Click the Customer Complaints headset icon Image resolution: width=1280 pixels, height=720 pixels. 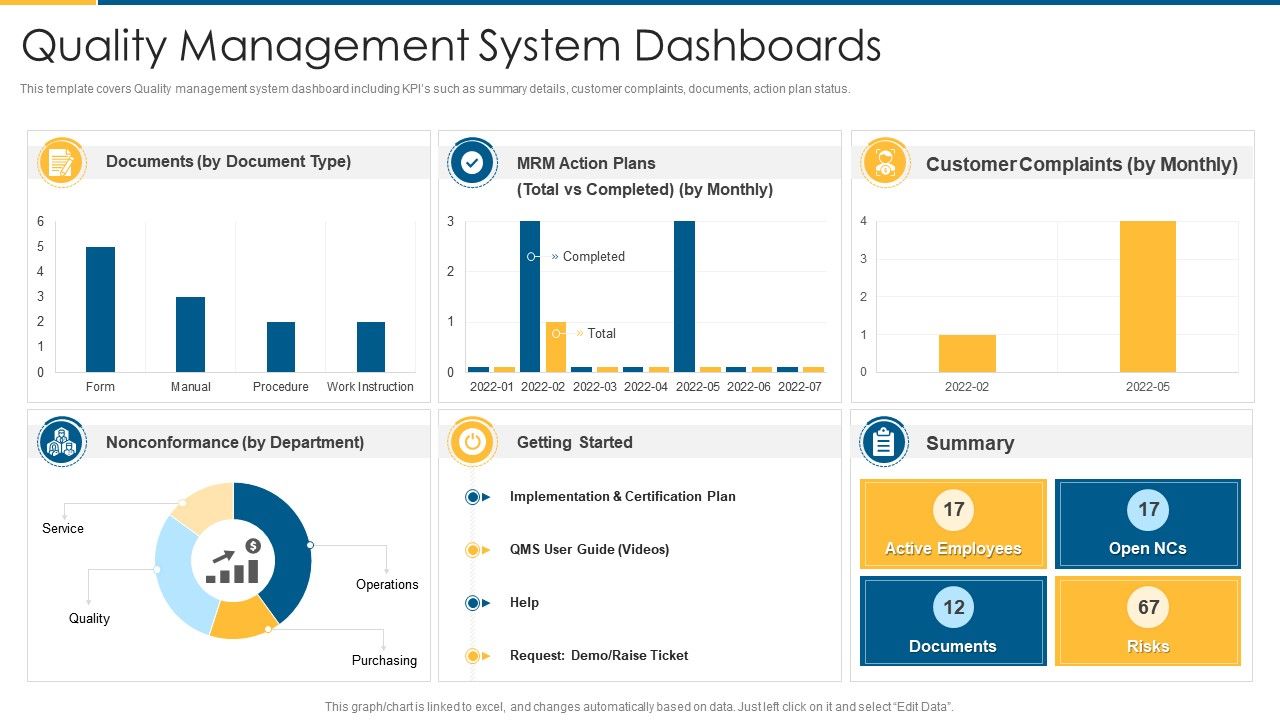point(884,162)
